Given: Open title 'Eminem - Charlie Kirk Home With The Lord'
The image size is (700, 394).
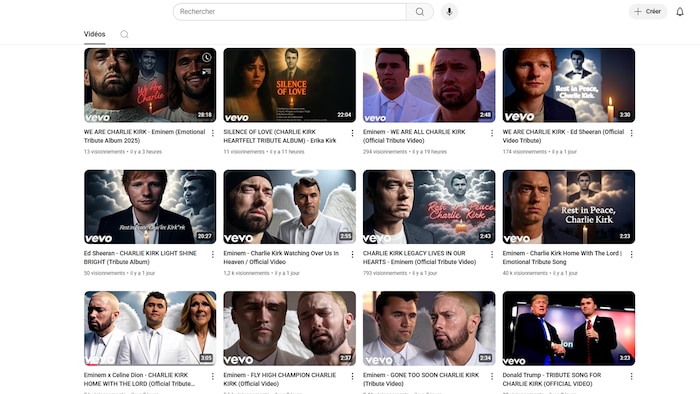Looking at the screenshot, I should pos(562,257).
